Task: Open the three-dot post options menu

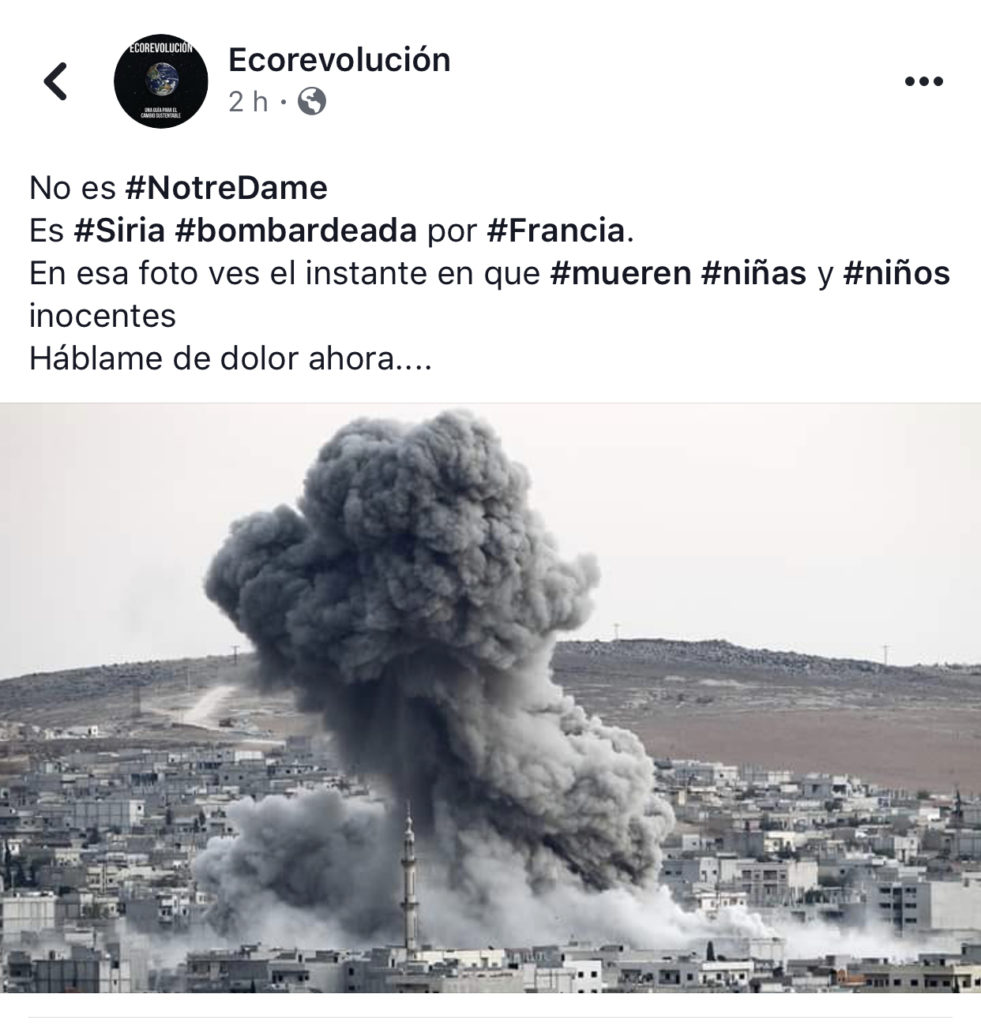Action: [924, 82]
